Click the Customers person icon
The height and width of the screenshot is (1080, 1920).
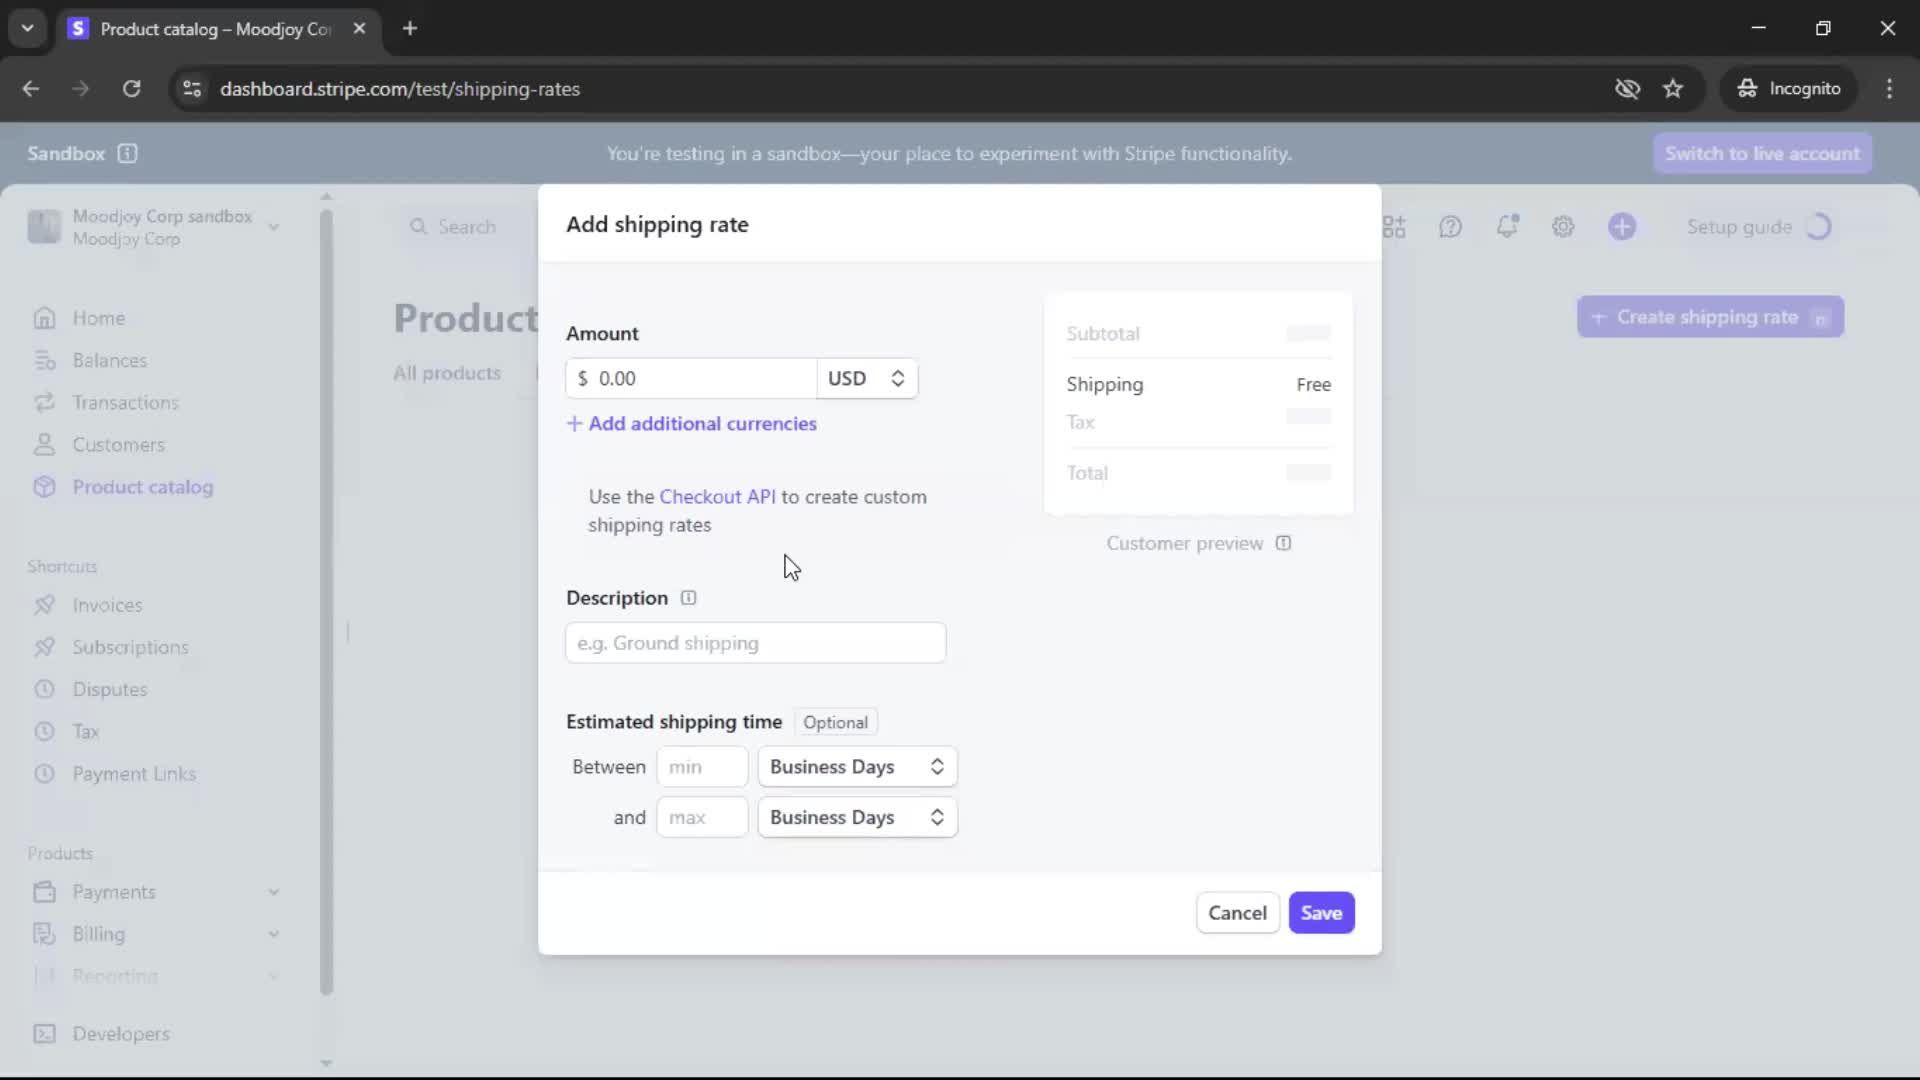tap(44, 444)
